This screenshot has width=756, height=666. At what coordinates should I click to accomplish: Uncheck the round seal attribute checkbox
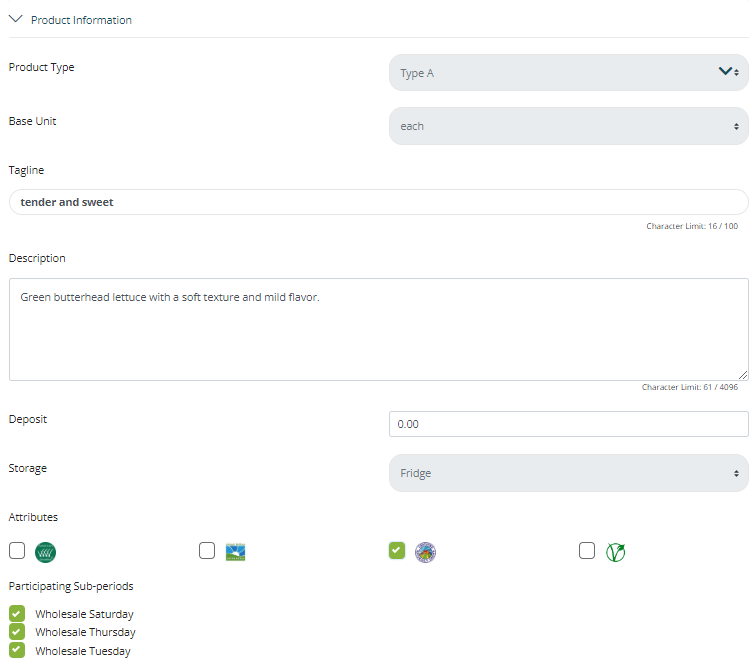click(397, 550)
